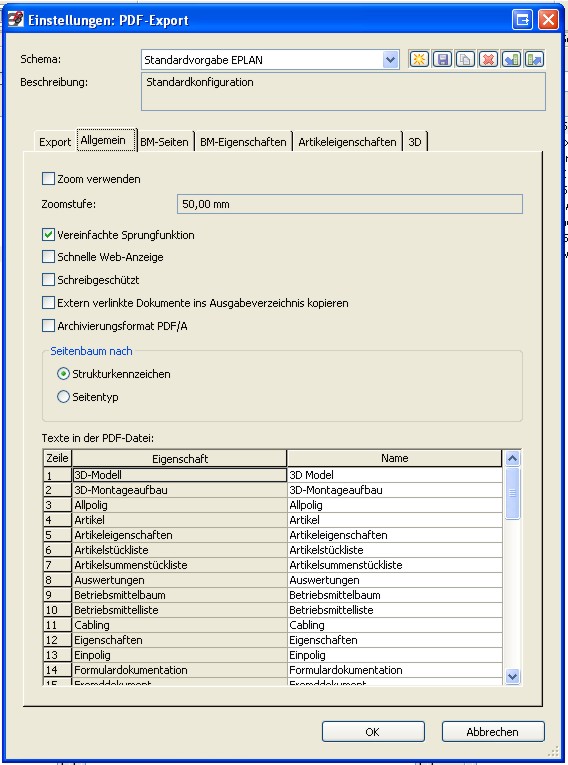Select the Strukturkennzeichen radio button
Viewport: 568px width, 765px height.
[x=63, y=374]
